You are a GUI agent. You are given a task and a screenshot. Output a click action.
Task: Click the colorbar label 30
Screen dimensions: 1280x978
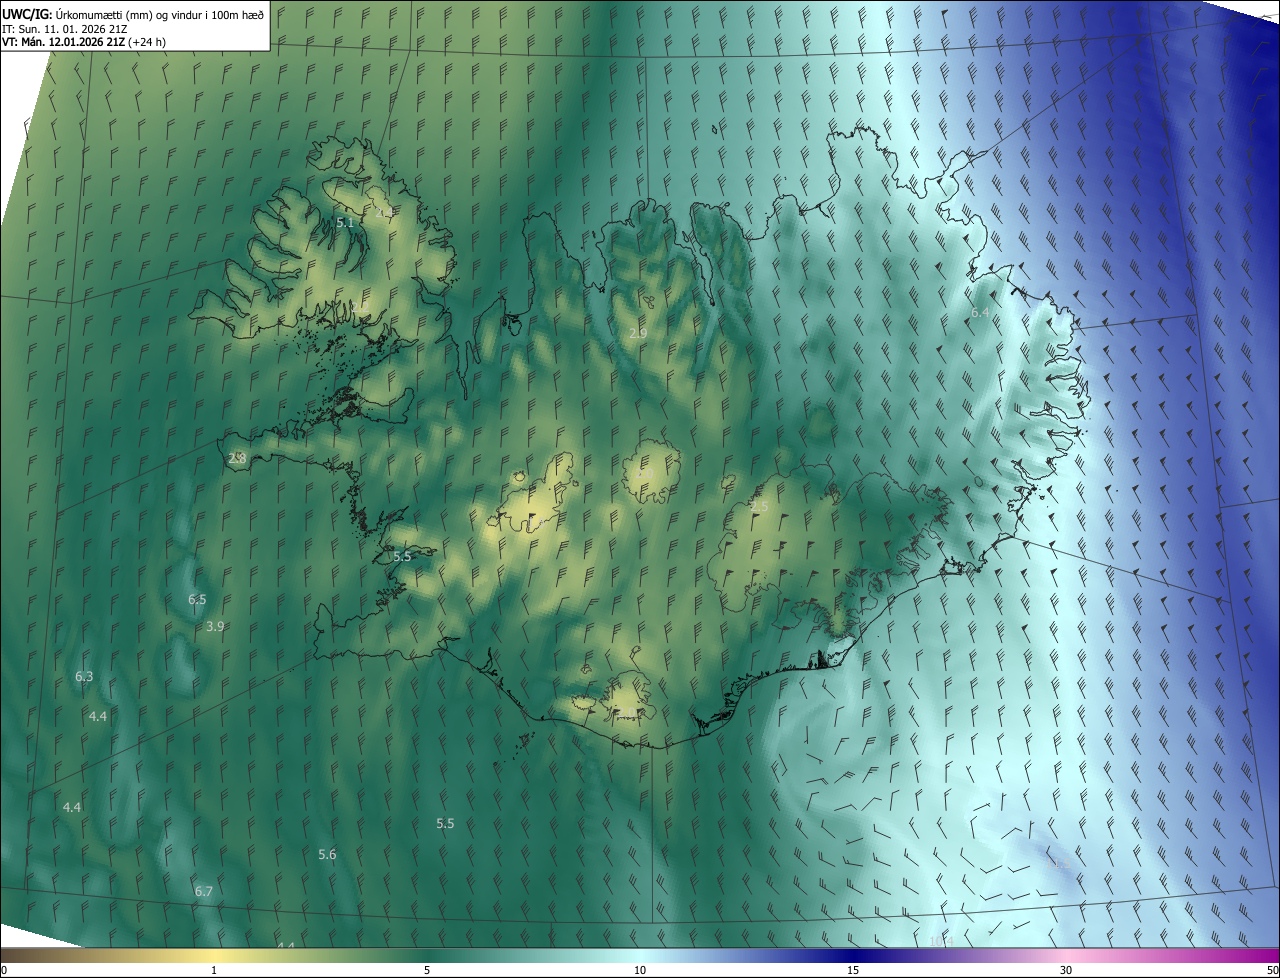coord(1066,970)
